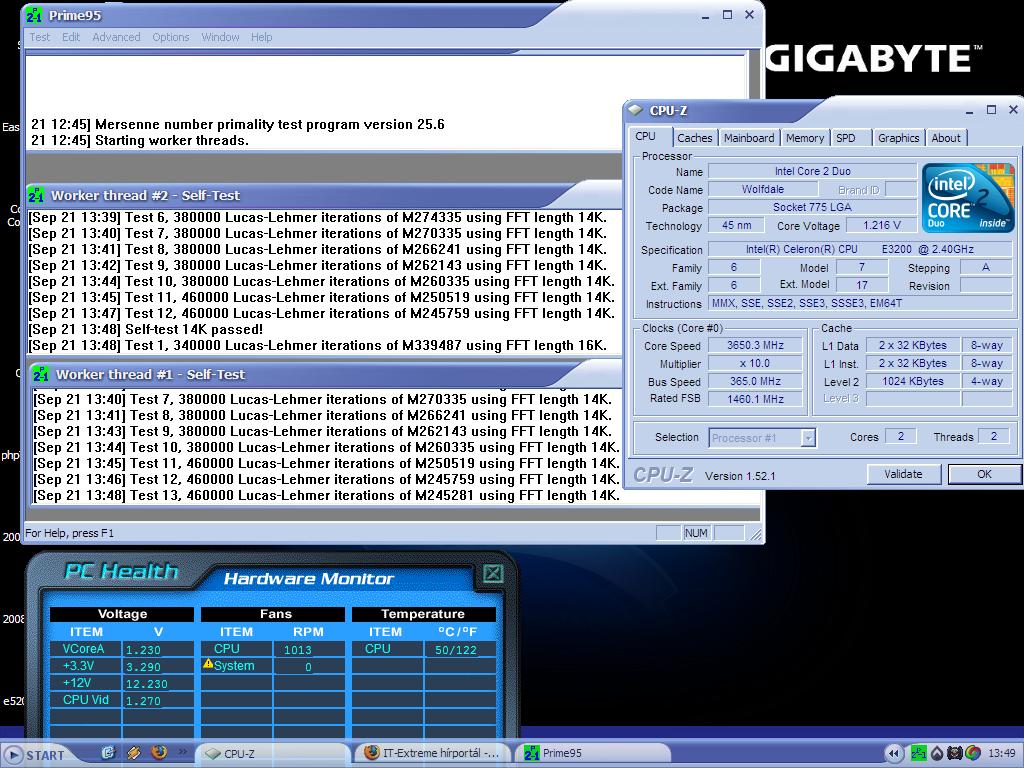
Task: Maximize the Prime95 window
Action: point(728,15)
